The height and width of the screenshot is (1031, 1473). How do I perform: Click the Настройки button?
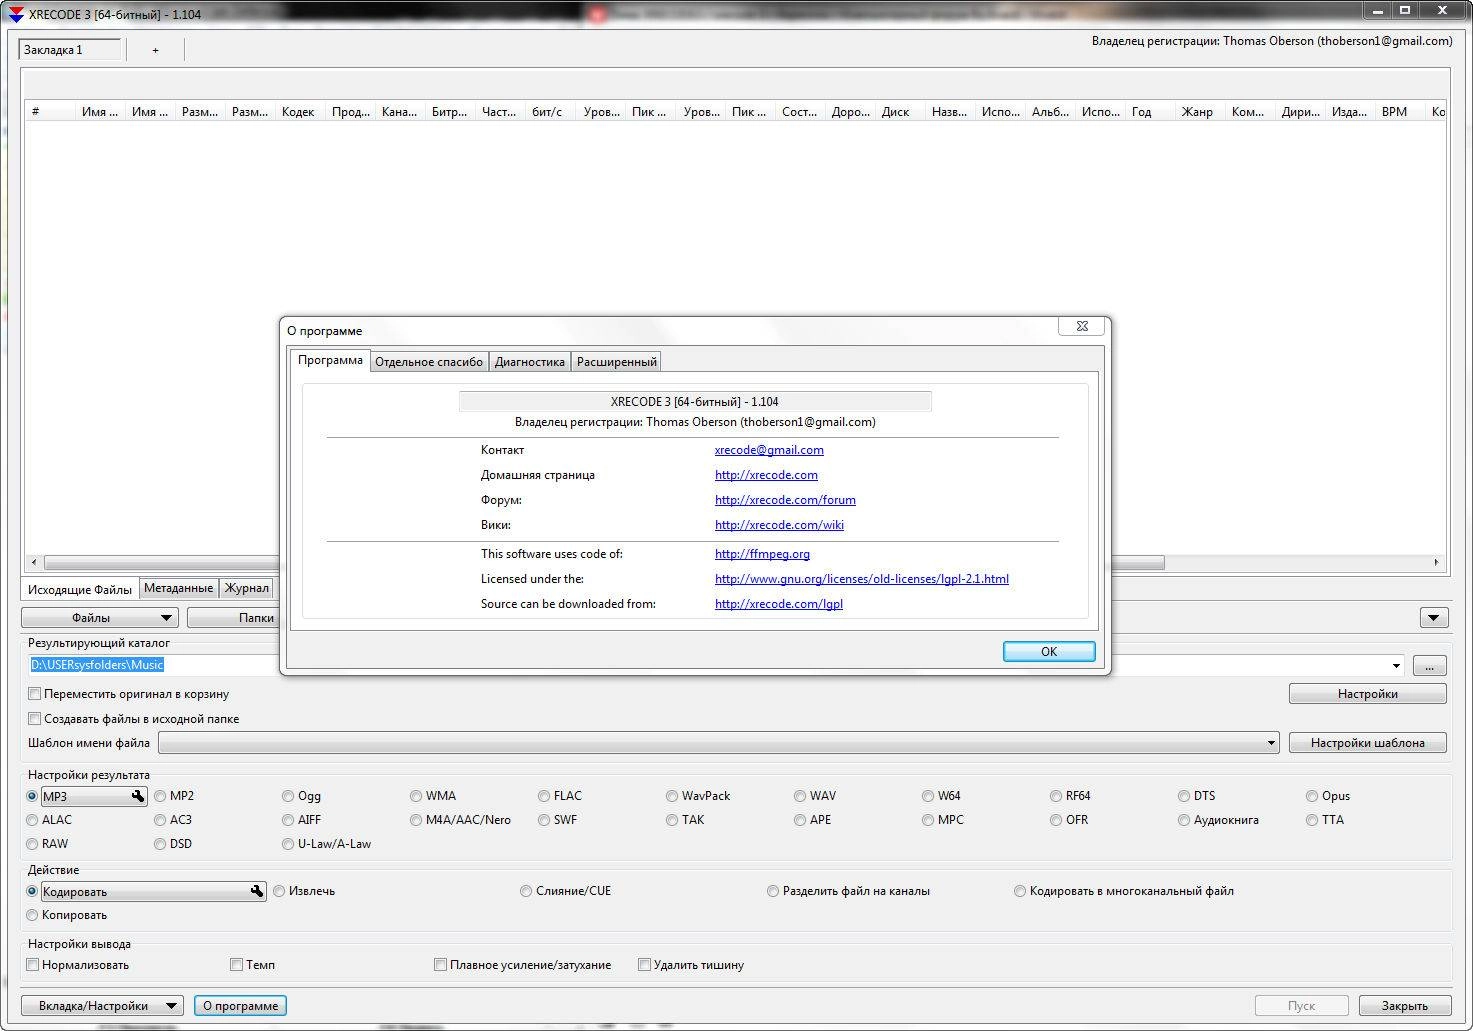[x=1367, y=694]
